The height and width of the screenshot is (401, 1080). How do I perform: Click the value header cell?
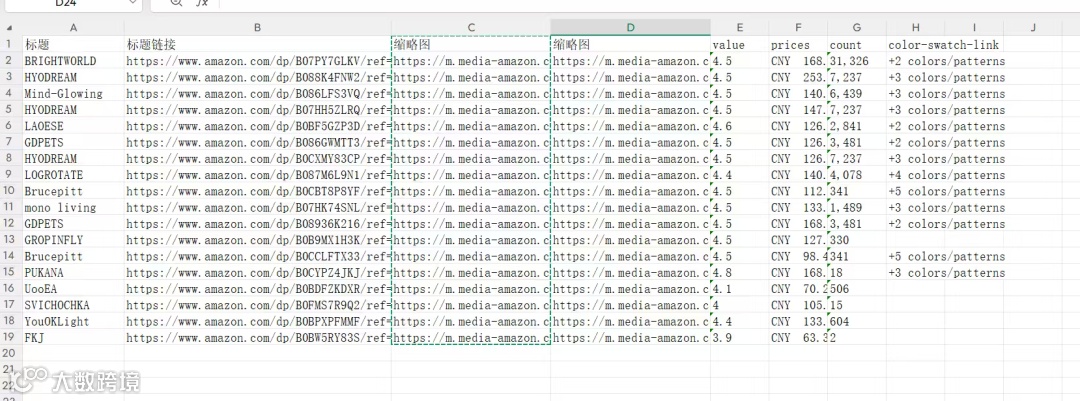pos(740,44)
